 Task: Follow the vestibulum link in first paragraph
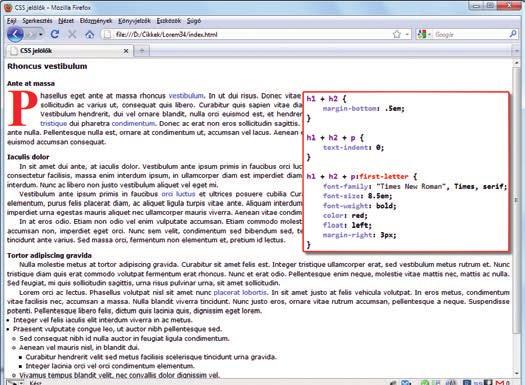(x=186, y=96)
